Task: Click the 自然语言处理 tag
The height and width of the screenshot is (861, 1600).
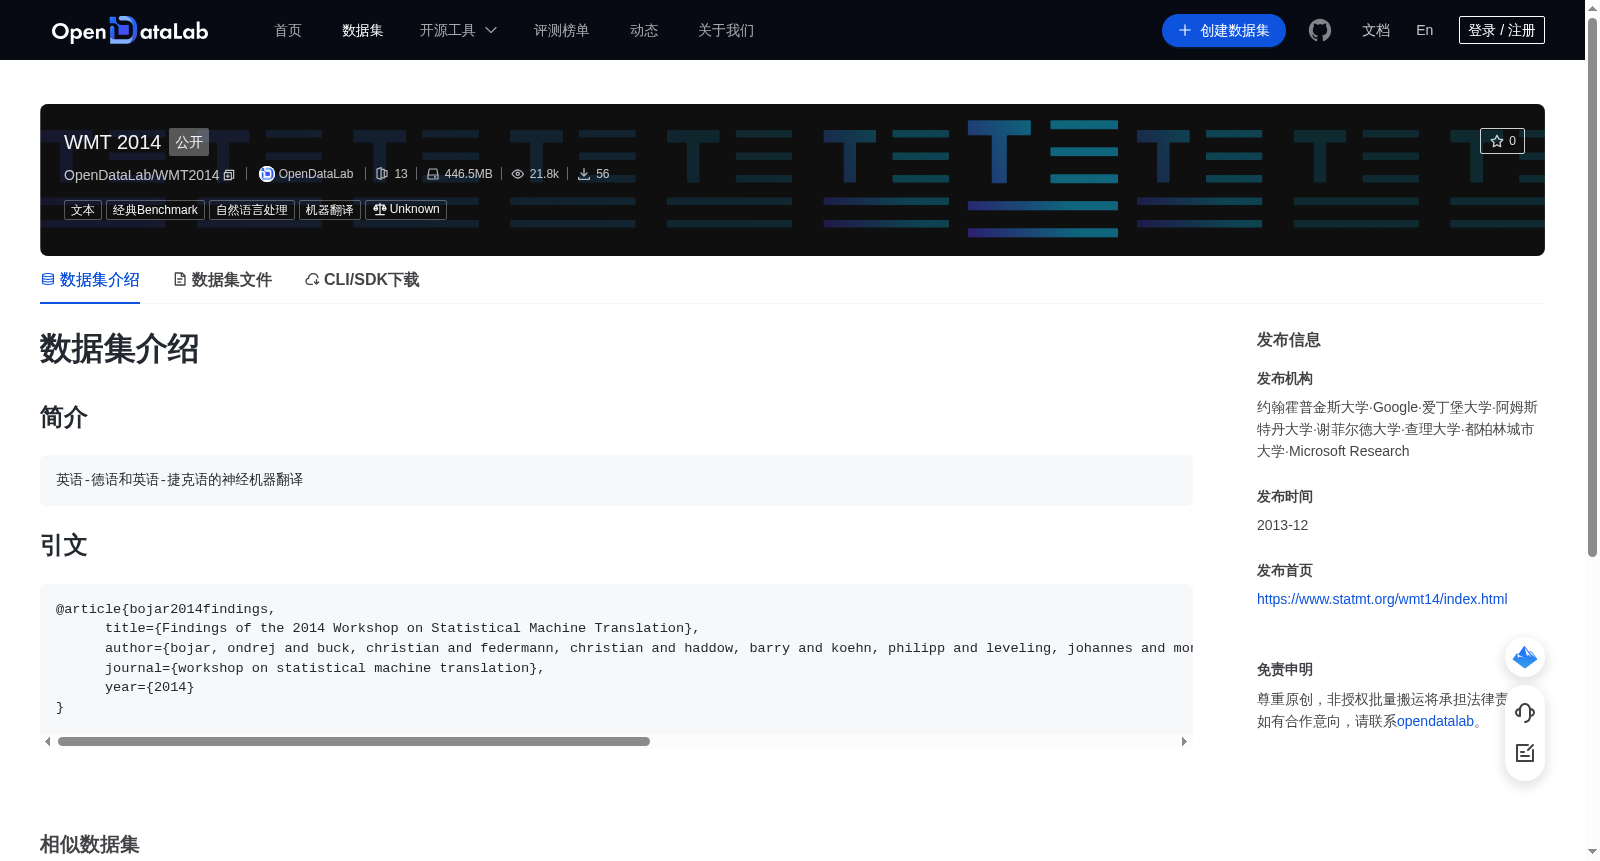Action: click(252, 210)
